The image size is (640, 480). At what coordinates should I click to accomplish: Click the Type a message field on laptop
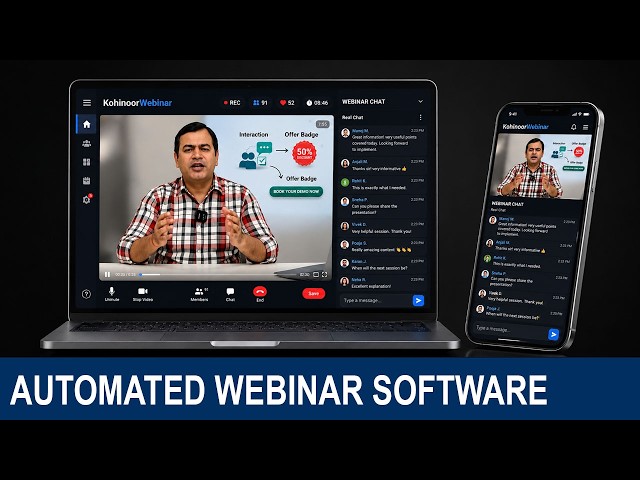point(376,300)
